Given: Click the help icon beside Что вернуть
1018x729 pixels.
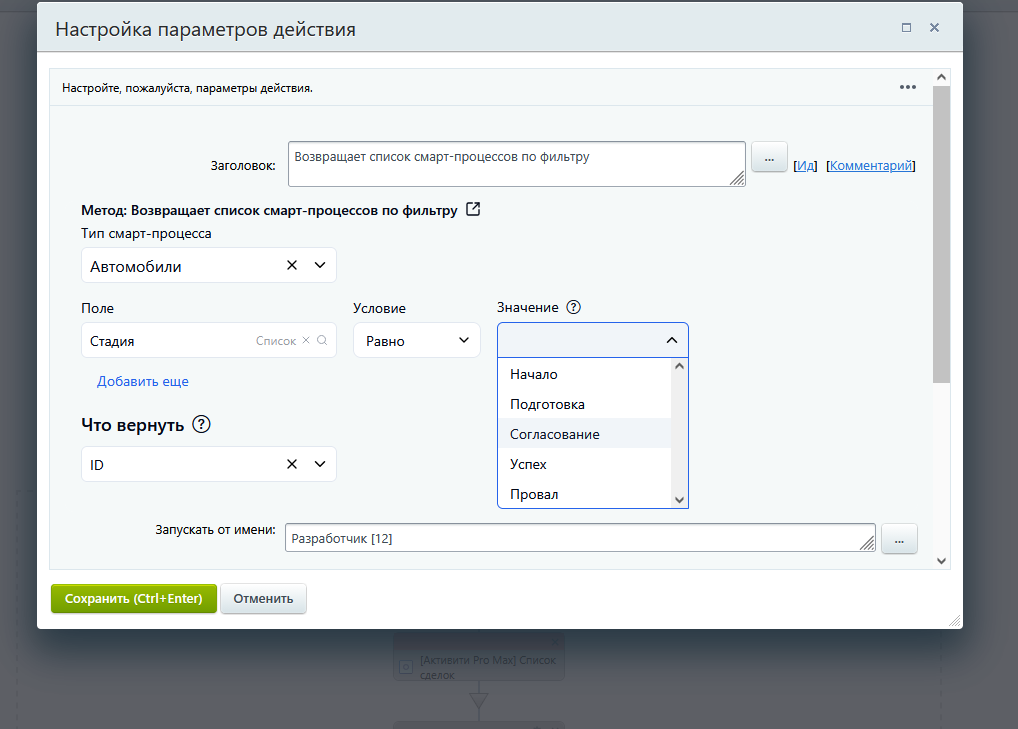Looking at the screenshot, I should pos(202,425).
